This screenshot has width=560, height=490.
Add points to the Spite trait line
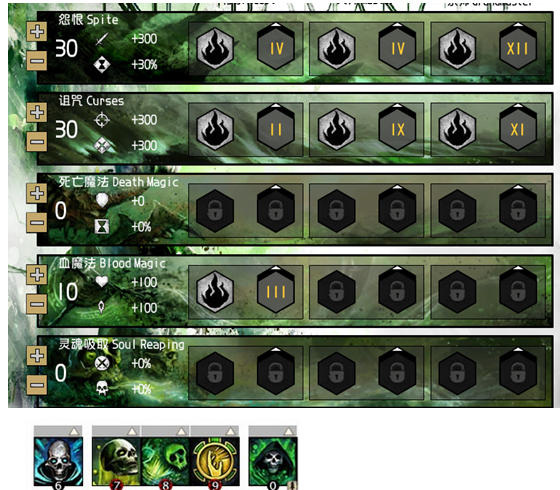(37, 32)
